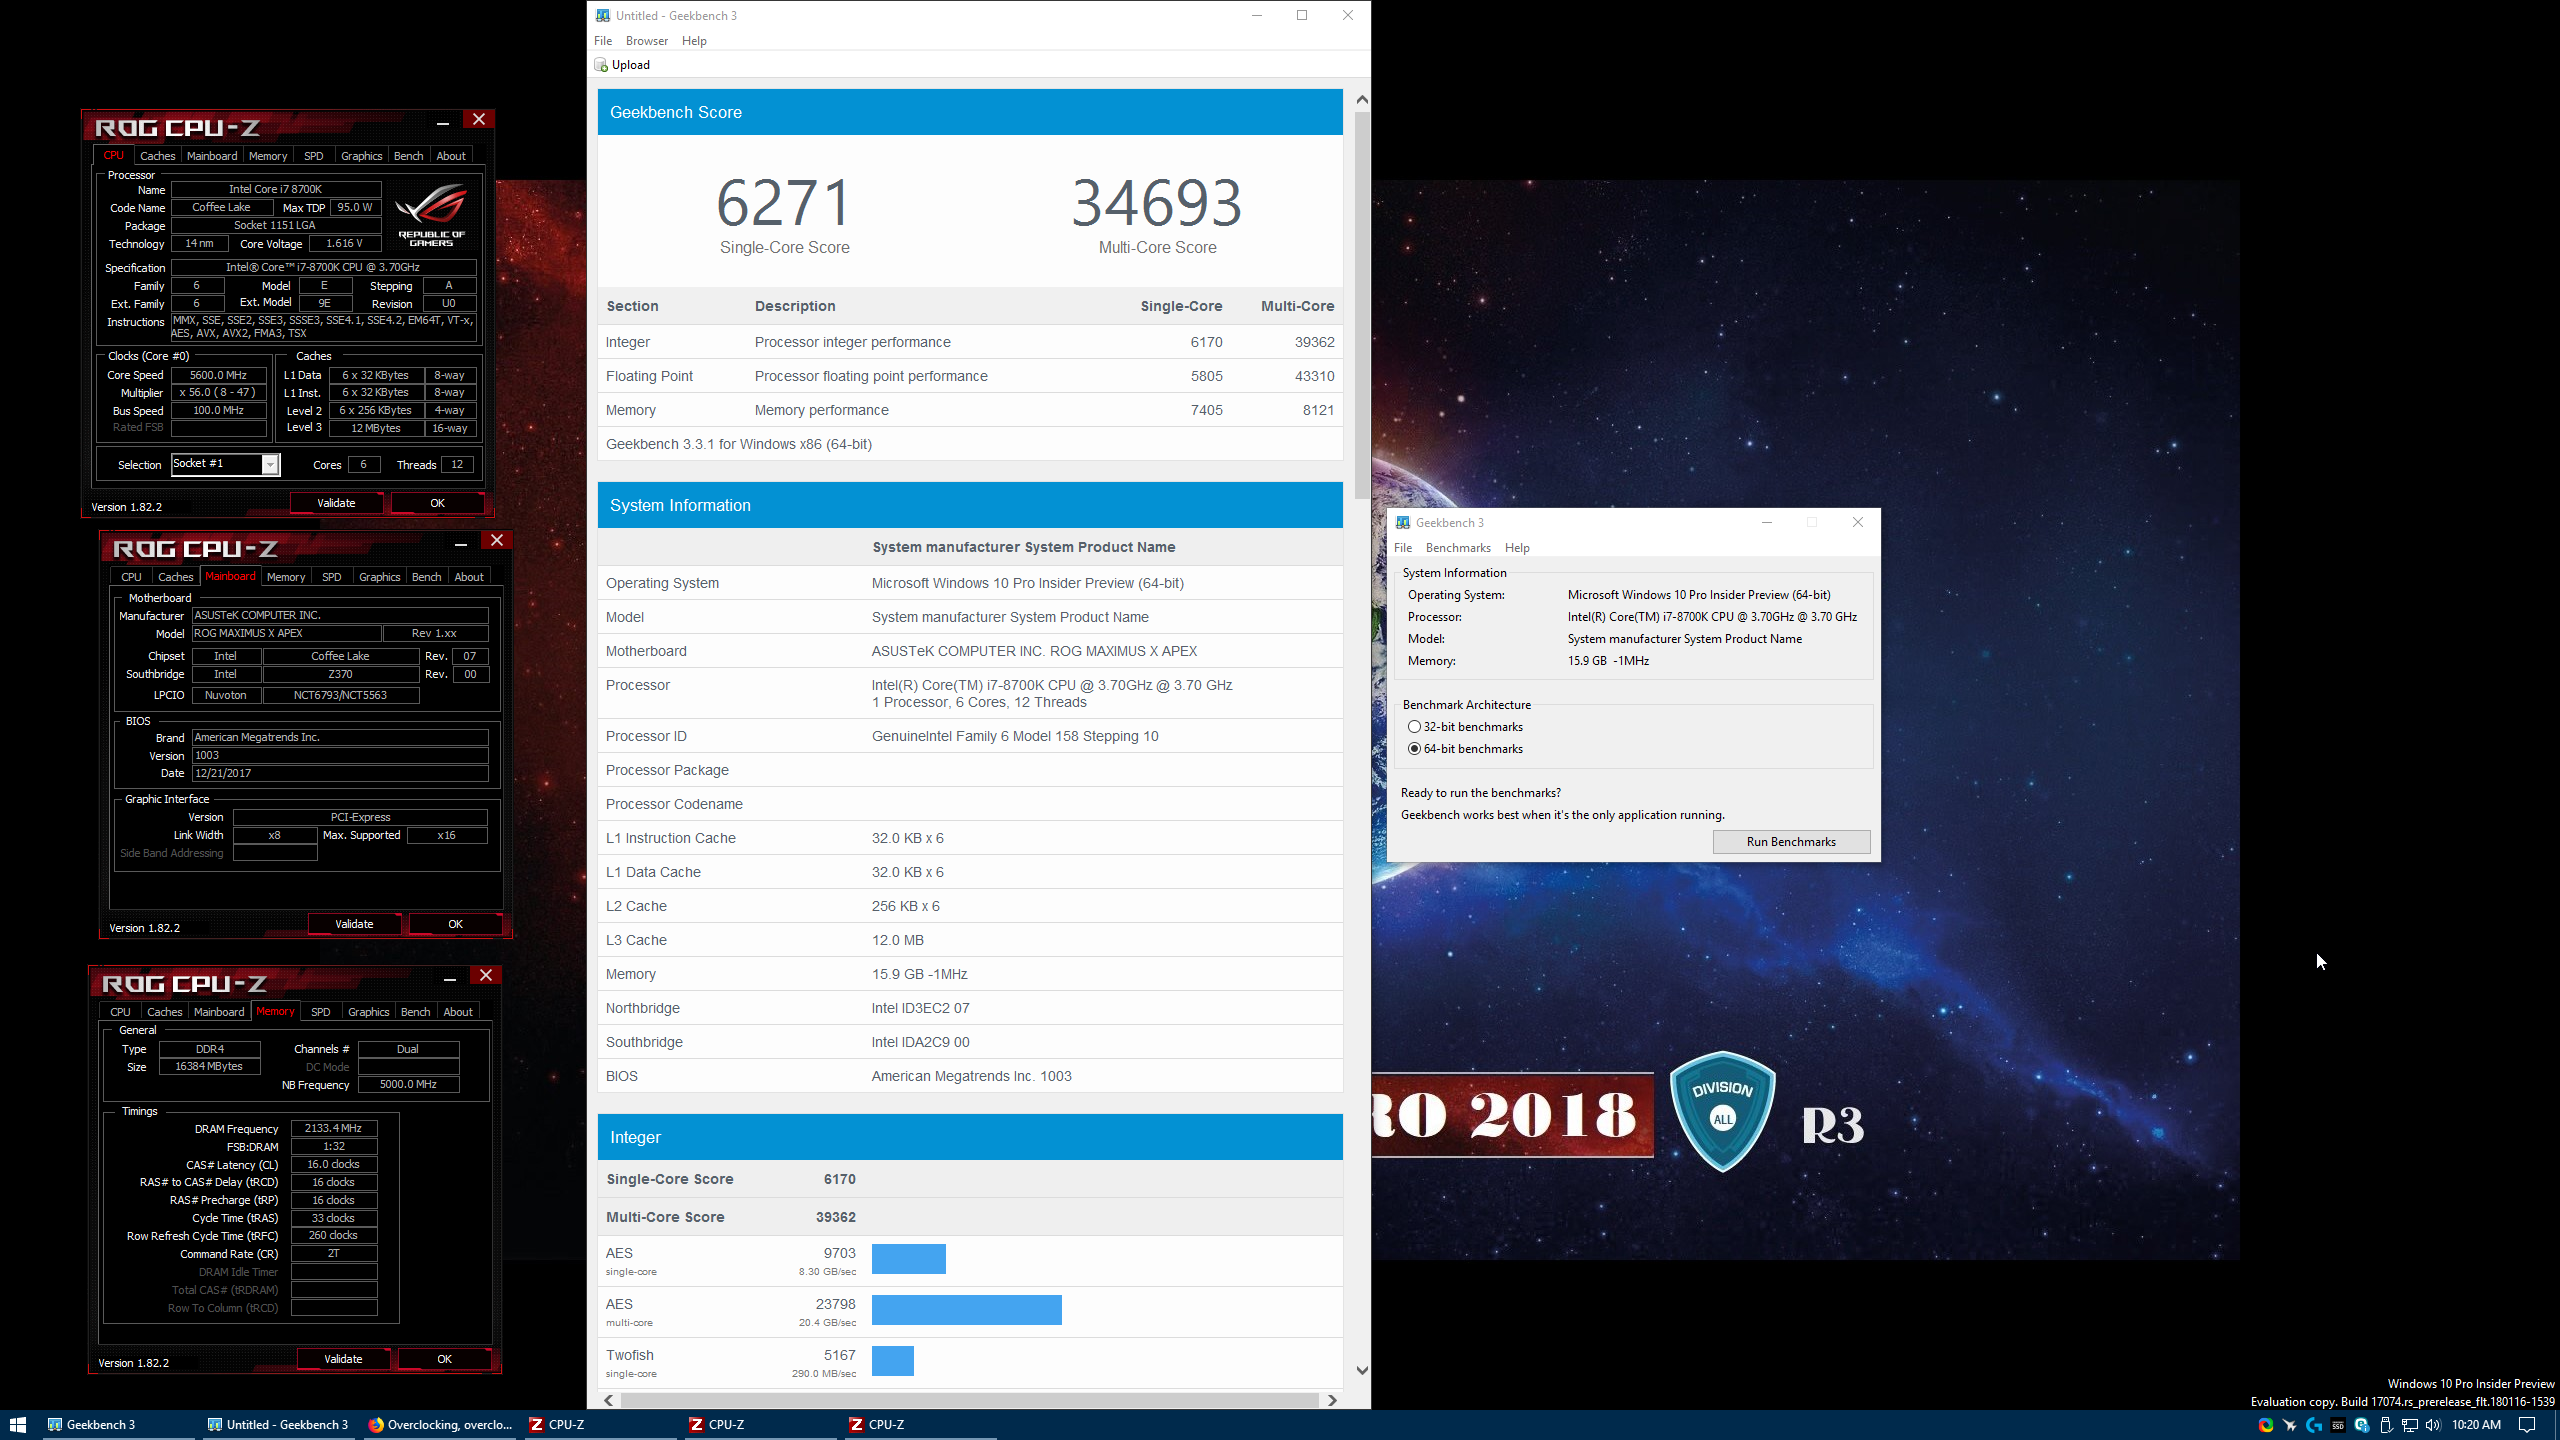Open the SSD utility tray icon
2560x1440 pixels.
tap(2338, 1425)
